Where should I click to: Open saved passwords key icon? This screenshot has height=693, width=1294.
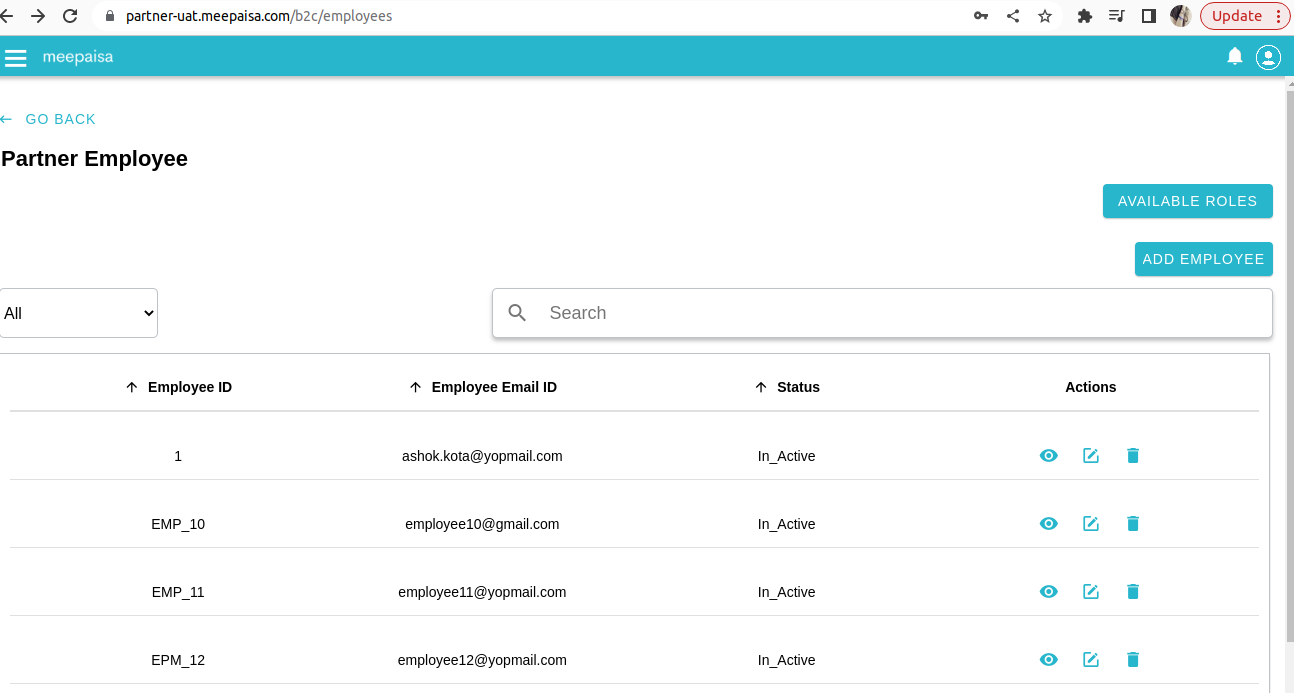(981, 16)
